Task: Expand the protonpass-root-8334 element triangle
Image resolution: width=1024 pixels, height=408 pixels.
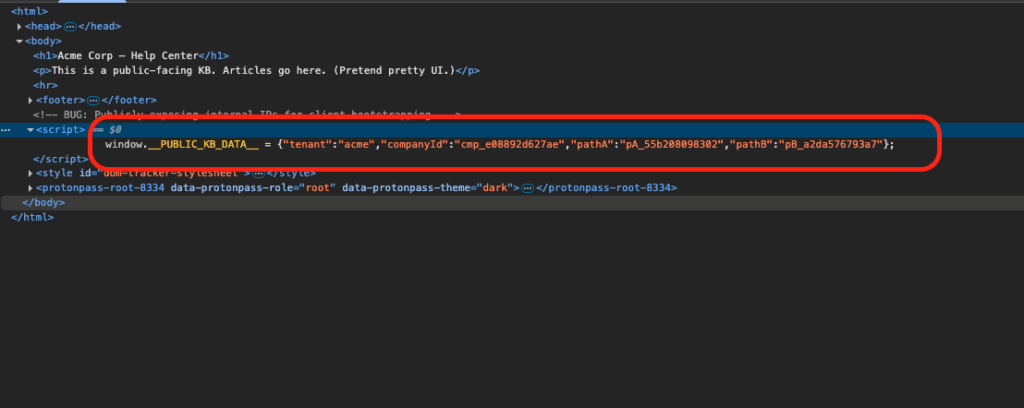Action: [x=31, y=188]
